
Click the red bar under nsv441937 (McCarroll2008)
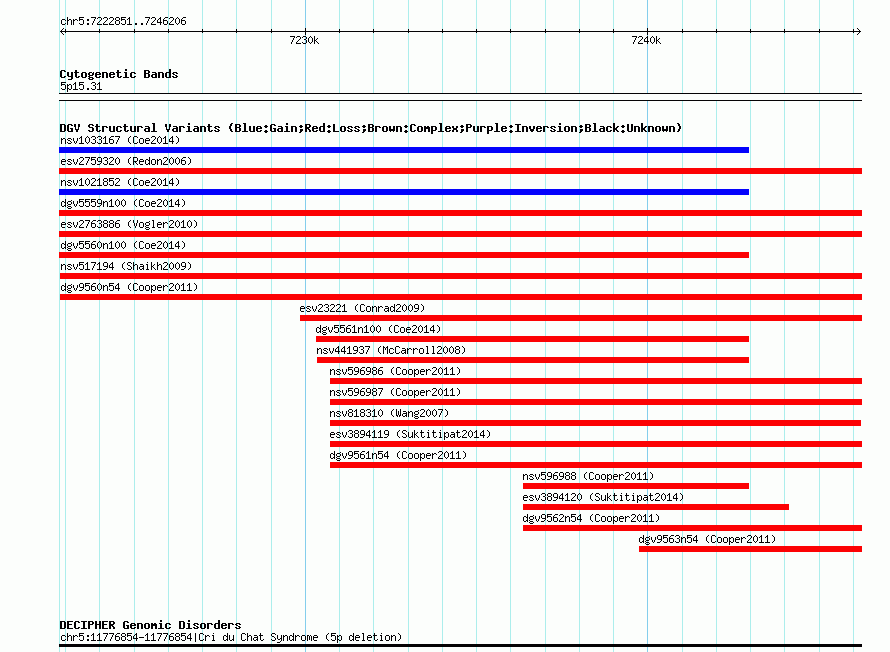(x=533, y=360)
